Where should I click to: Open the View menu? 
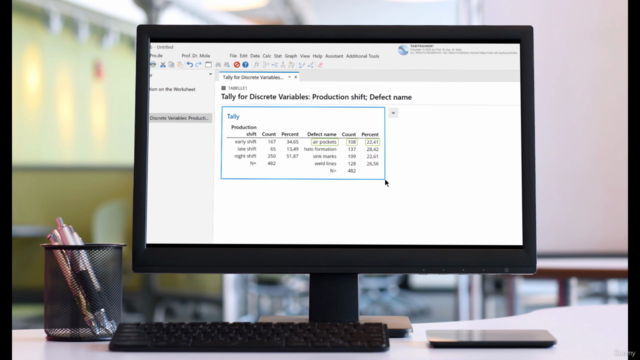(x=305, y=56)
